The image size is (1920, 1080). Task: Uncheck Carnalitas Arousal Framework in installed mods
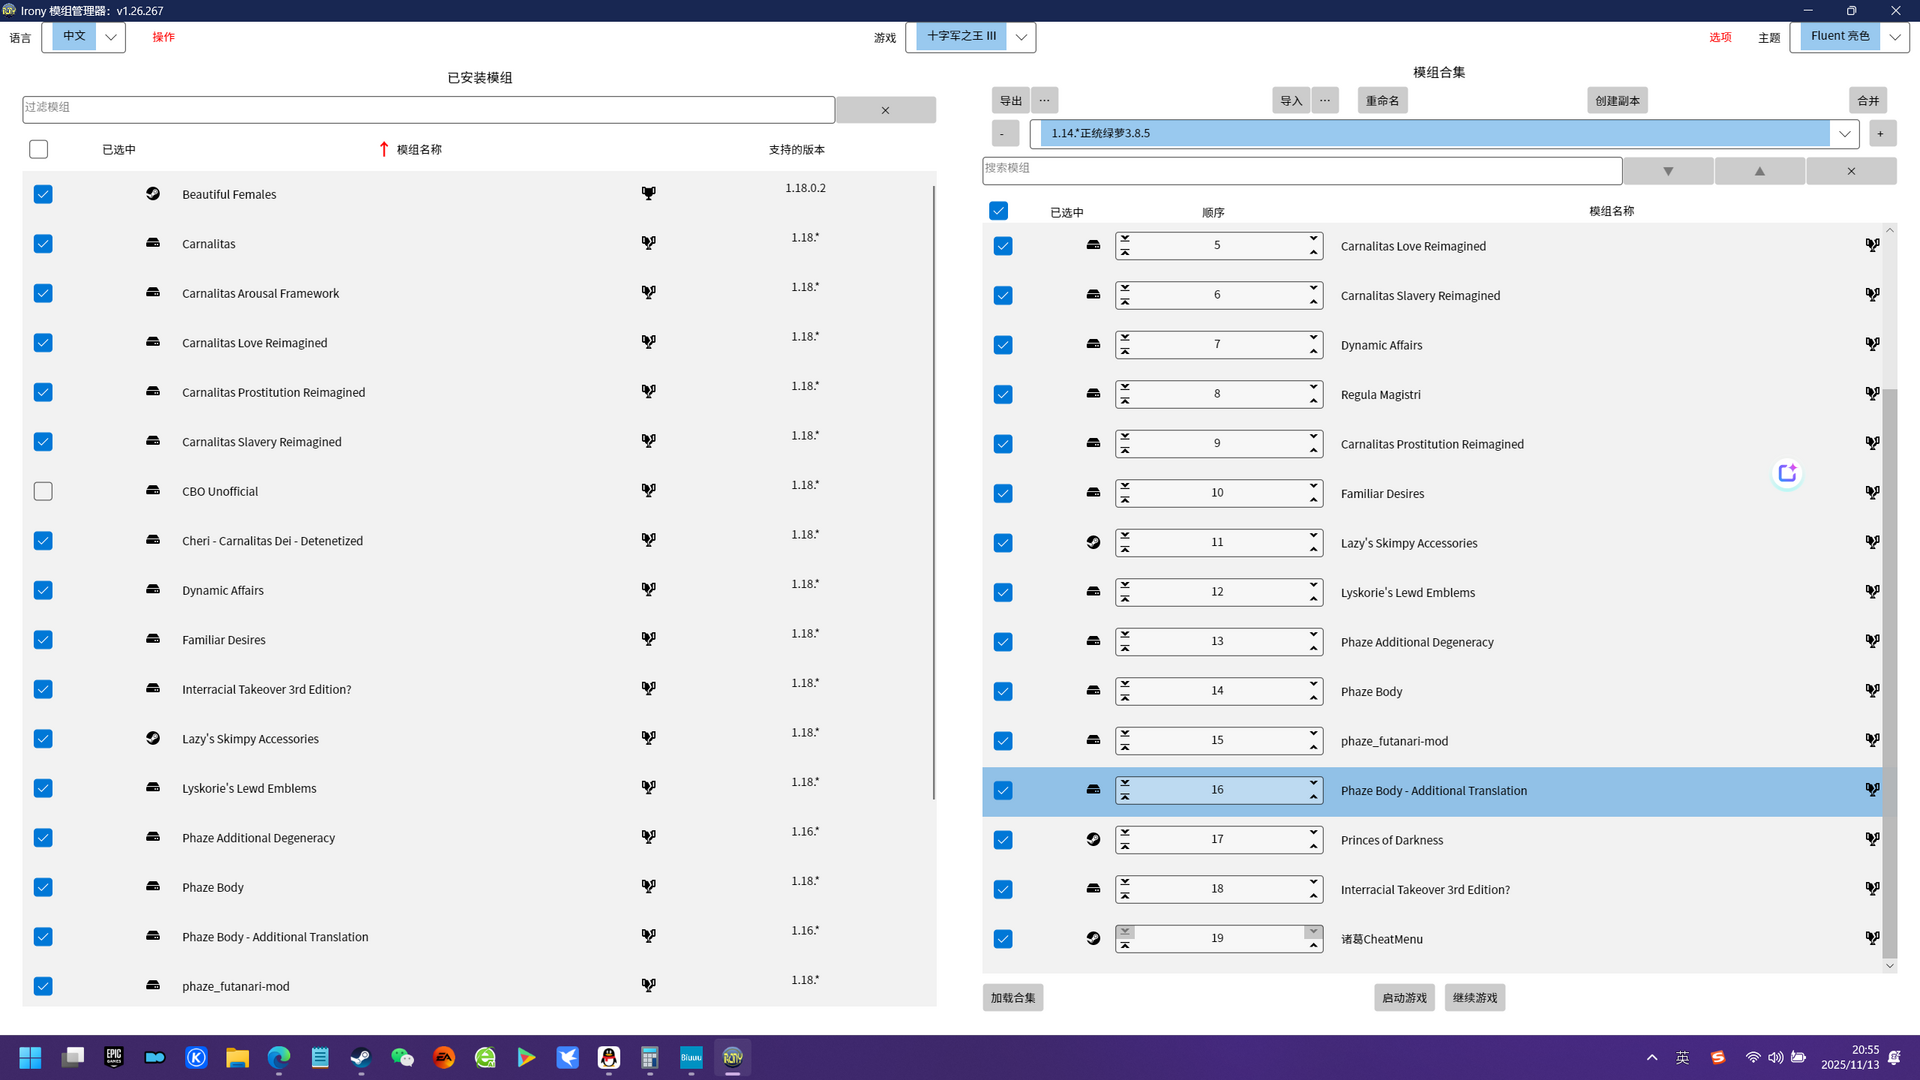coord(43,293)
